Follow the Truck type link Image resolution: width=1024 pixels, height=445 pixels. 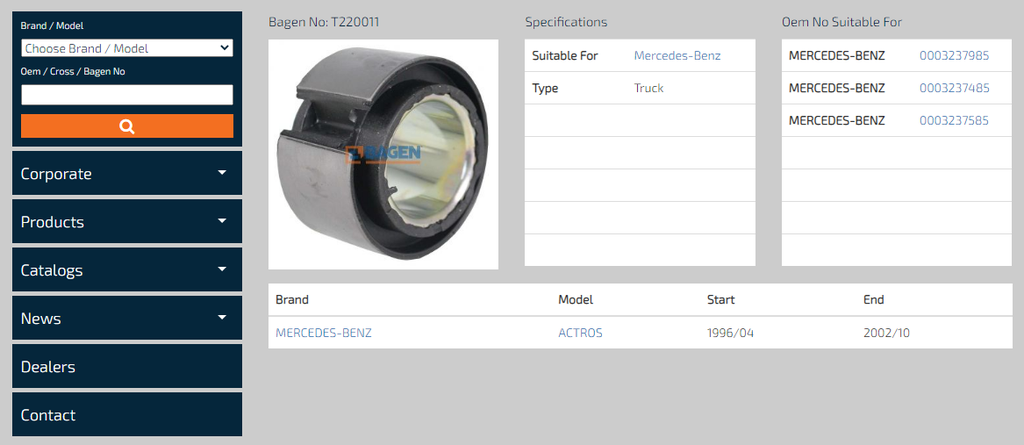point(648,88)
